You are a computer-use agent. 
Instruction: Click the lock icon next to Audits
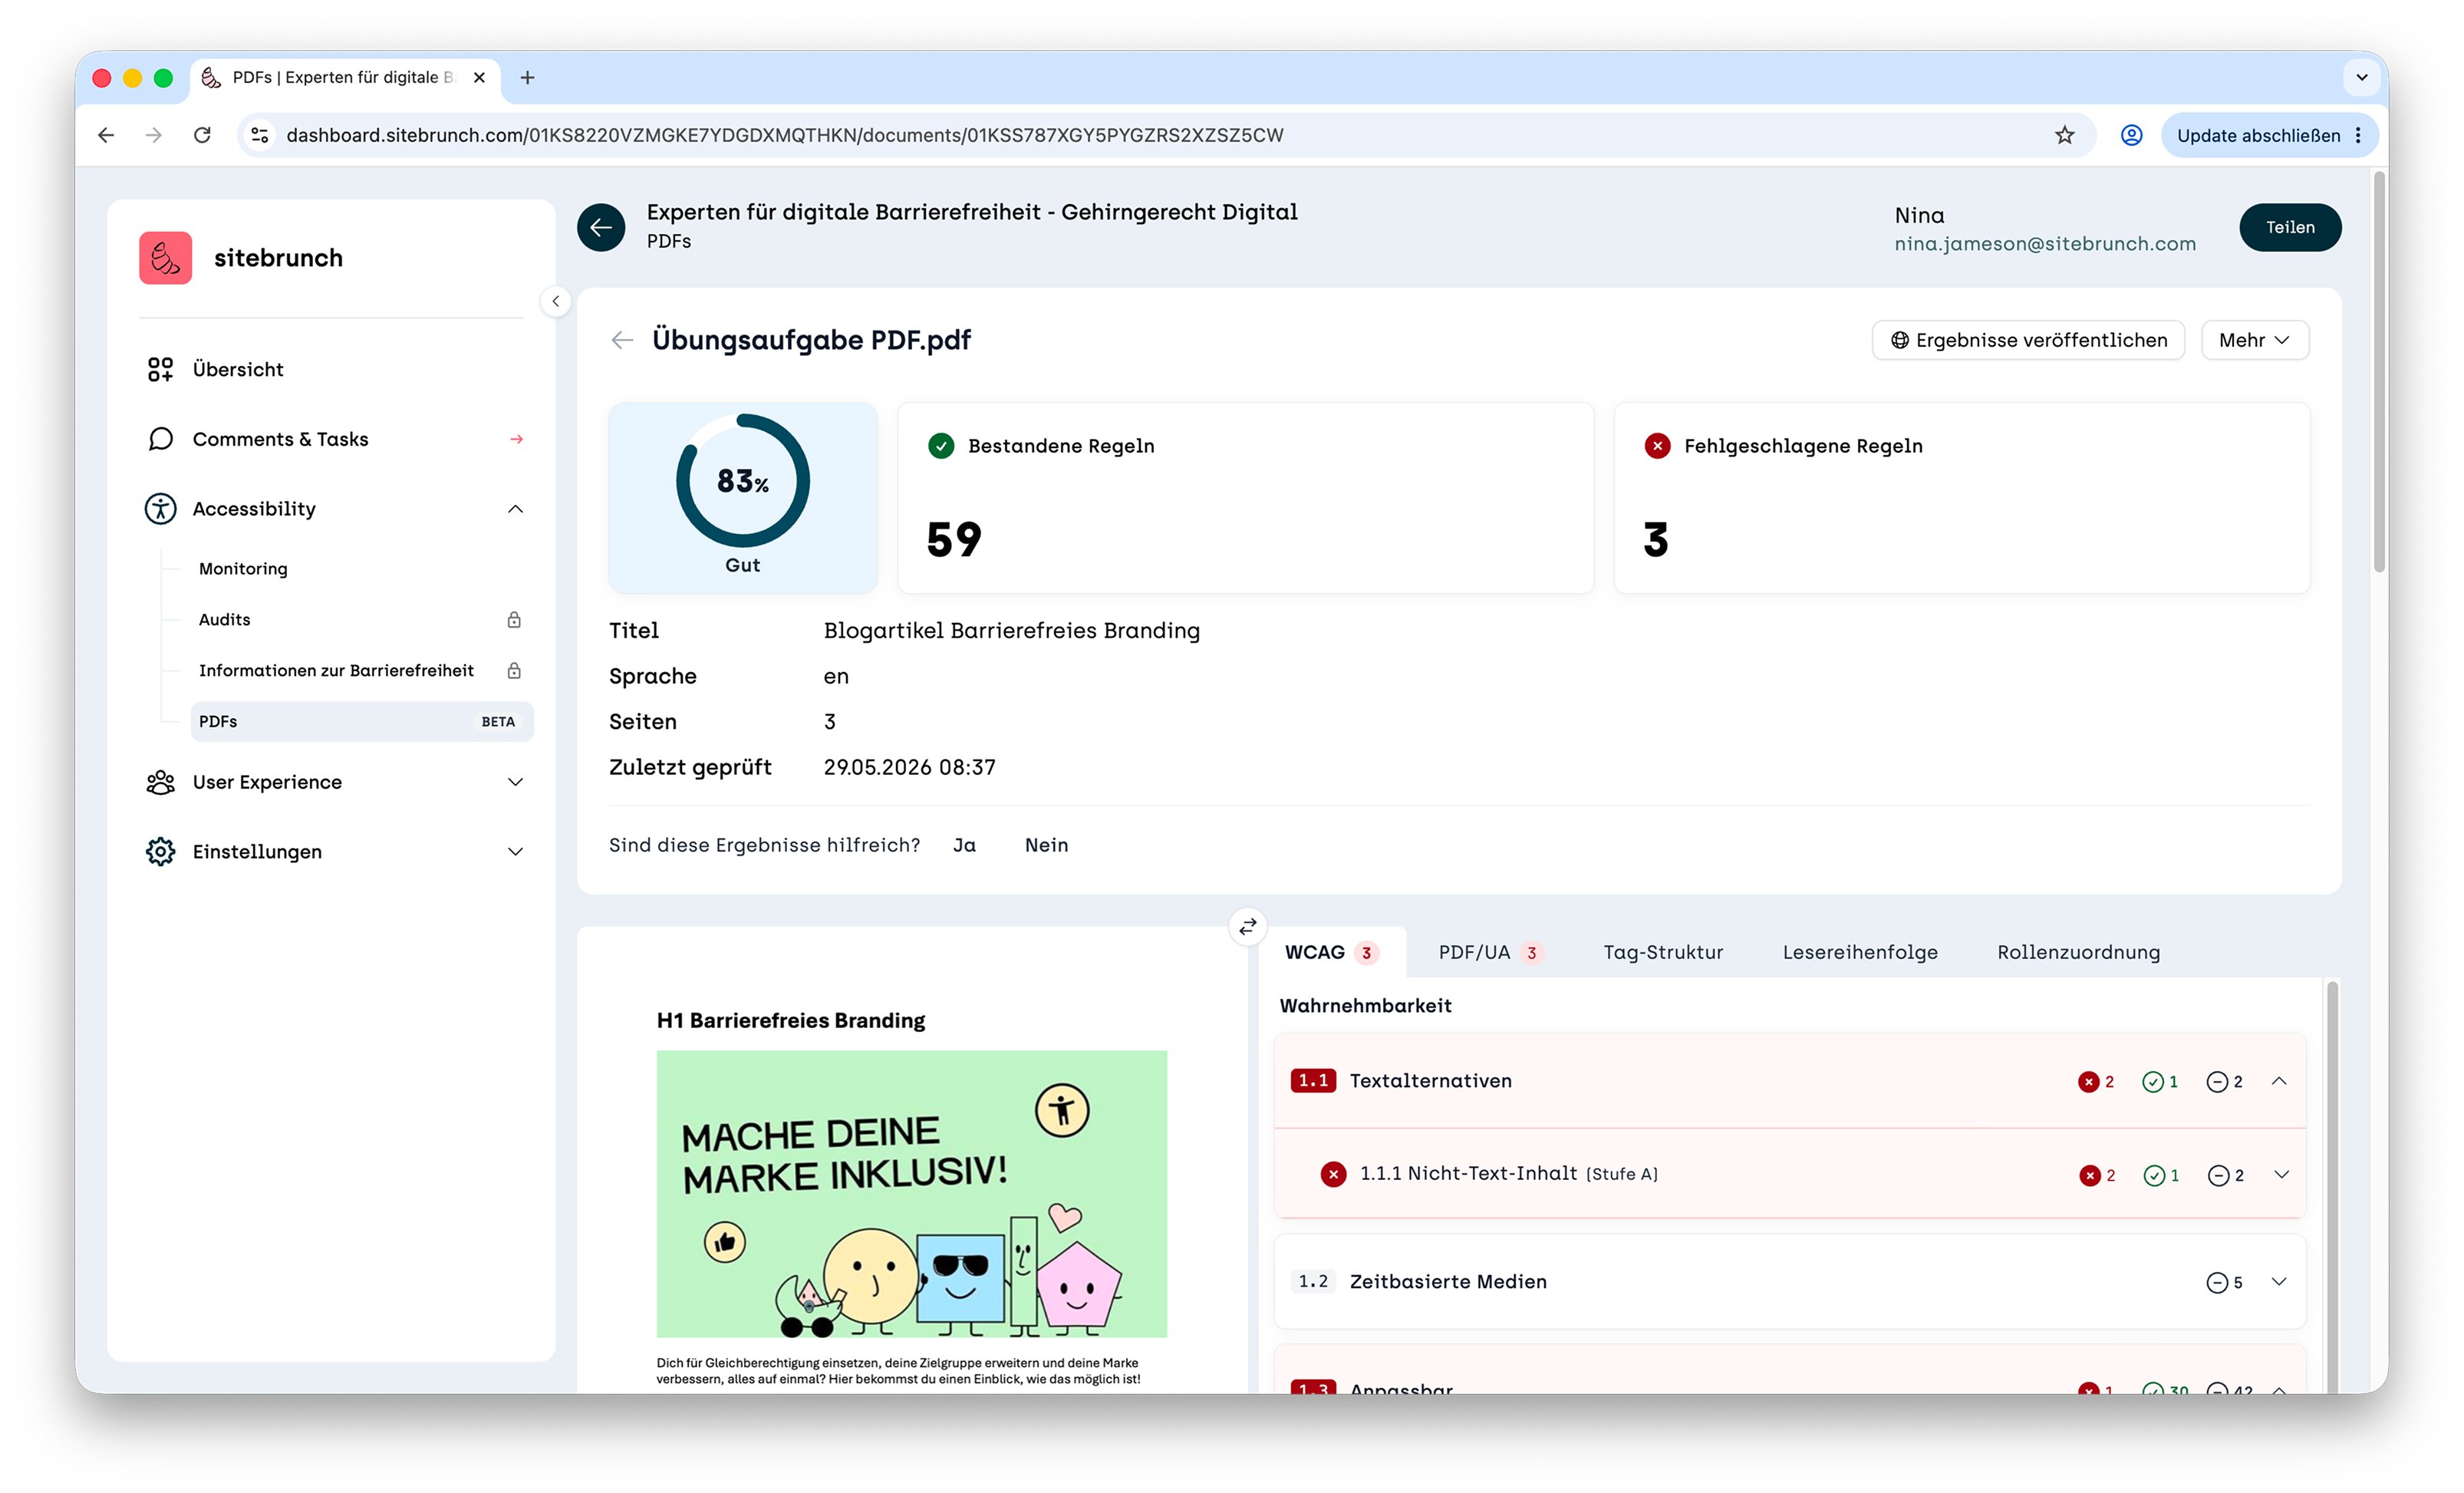pos(514,620)
